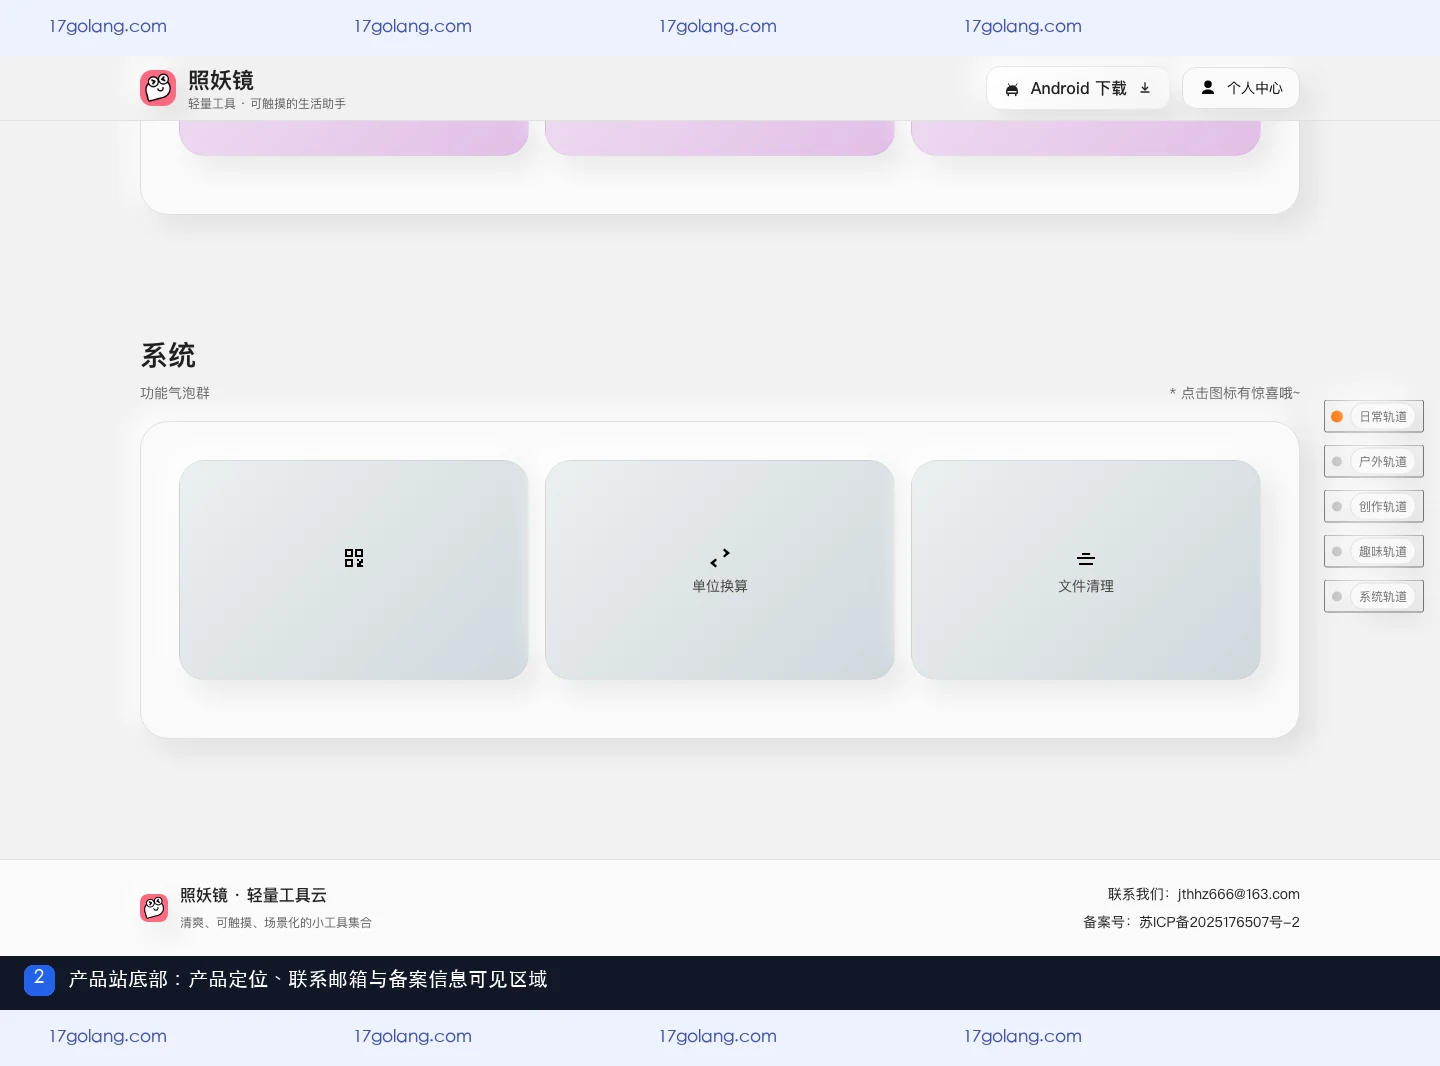Click the footer title 照妖镜 · 轻量工具云
Screen dimensions: 1440x1066
(x=253, y=895)
